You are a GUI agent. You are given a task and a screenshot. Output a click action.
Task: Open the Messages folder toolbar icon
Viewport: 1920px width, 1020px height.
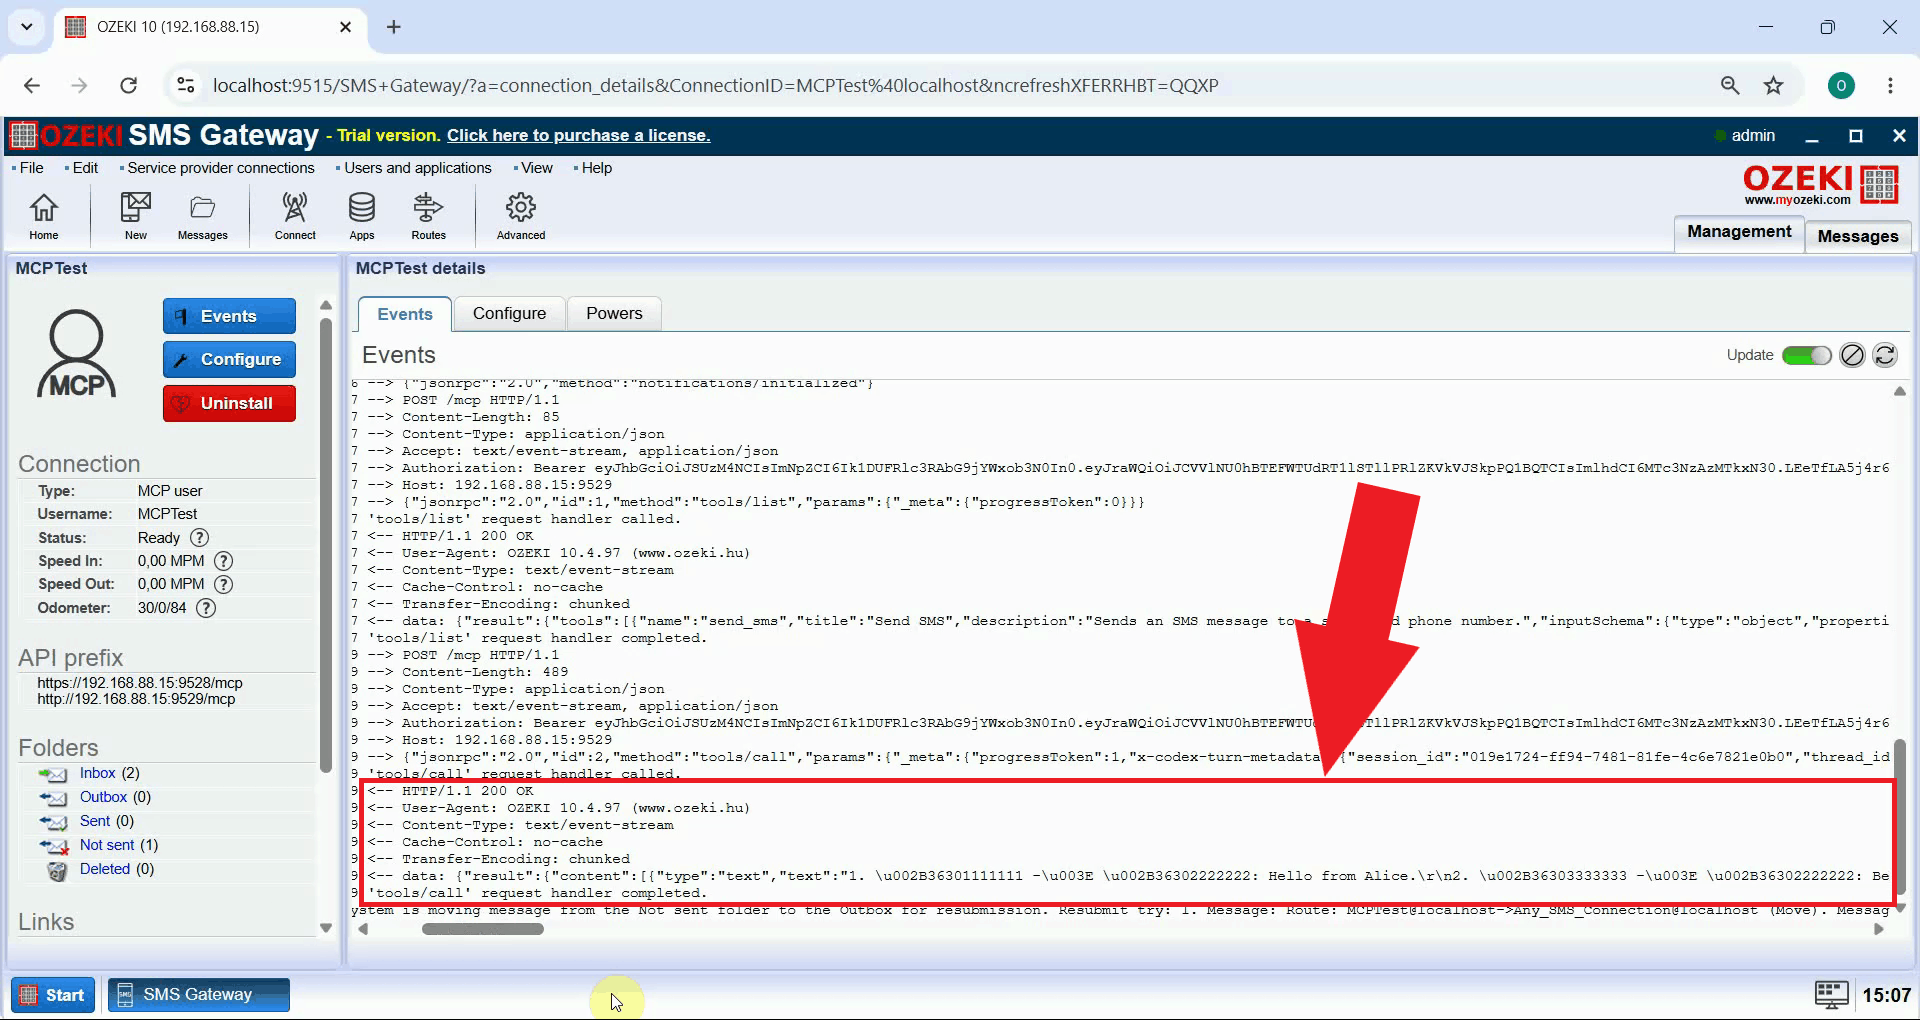[x=202, y=216]
